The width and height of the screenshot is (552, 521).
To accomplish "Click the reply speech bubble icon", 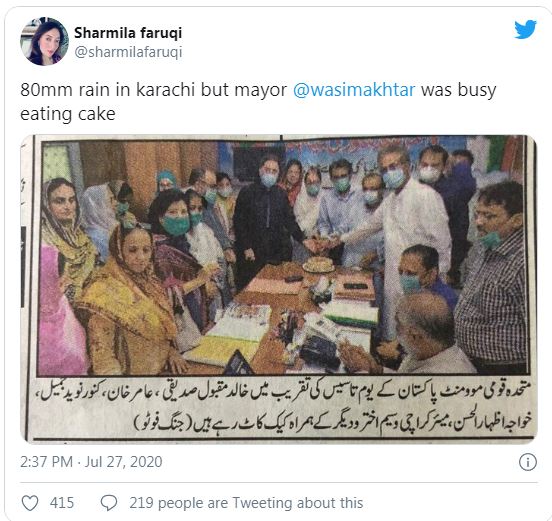I will pyautogui.click(x=109, y=503).
